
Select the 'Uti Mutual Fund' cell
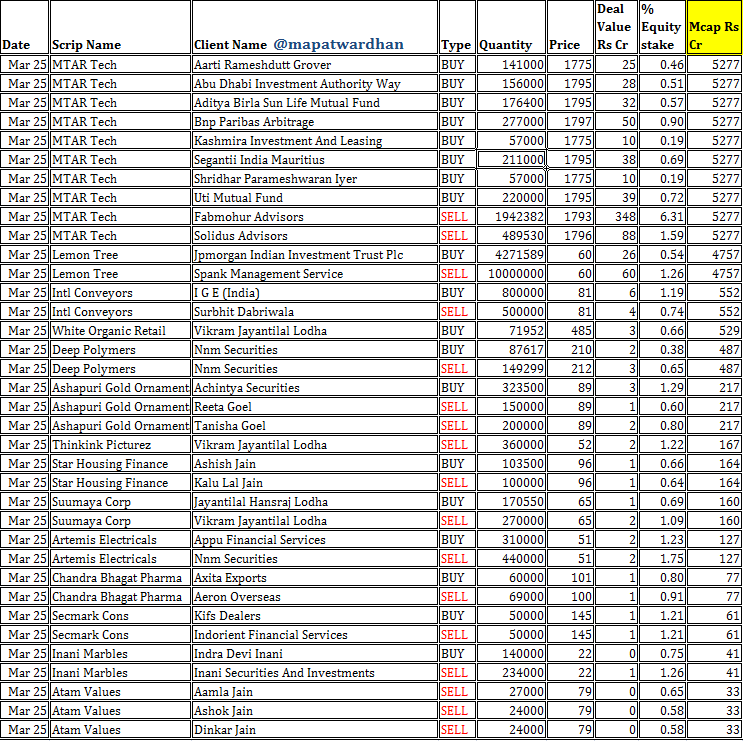pos(315,197)
